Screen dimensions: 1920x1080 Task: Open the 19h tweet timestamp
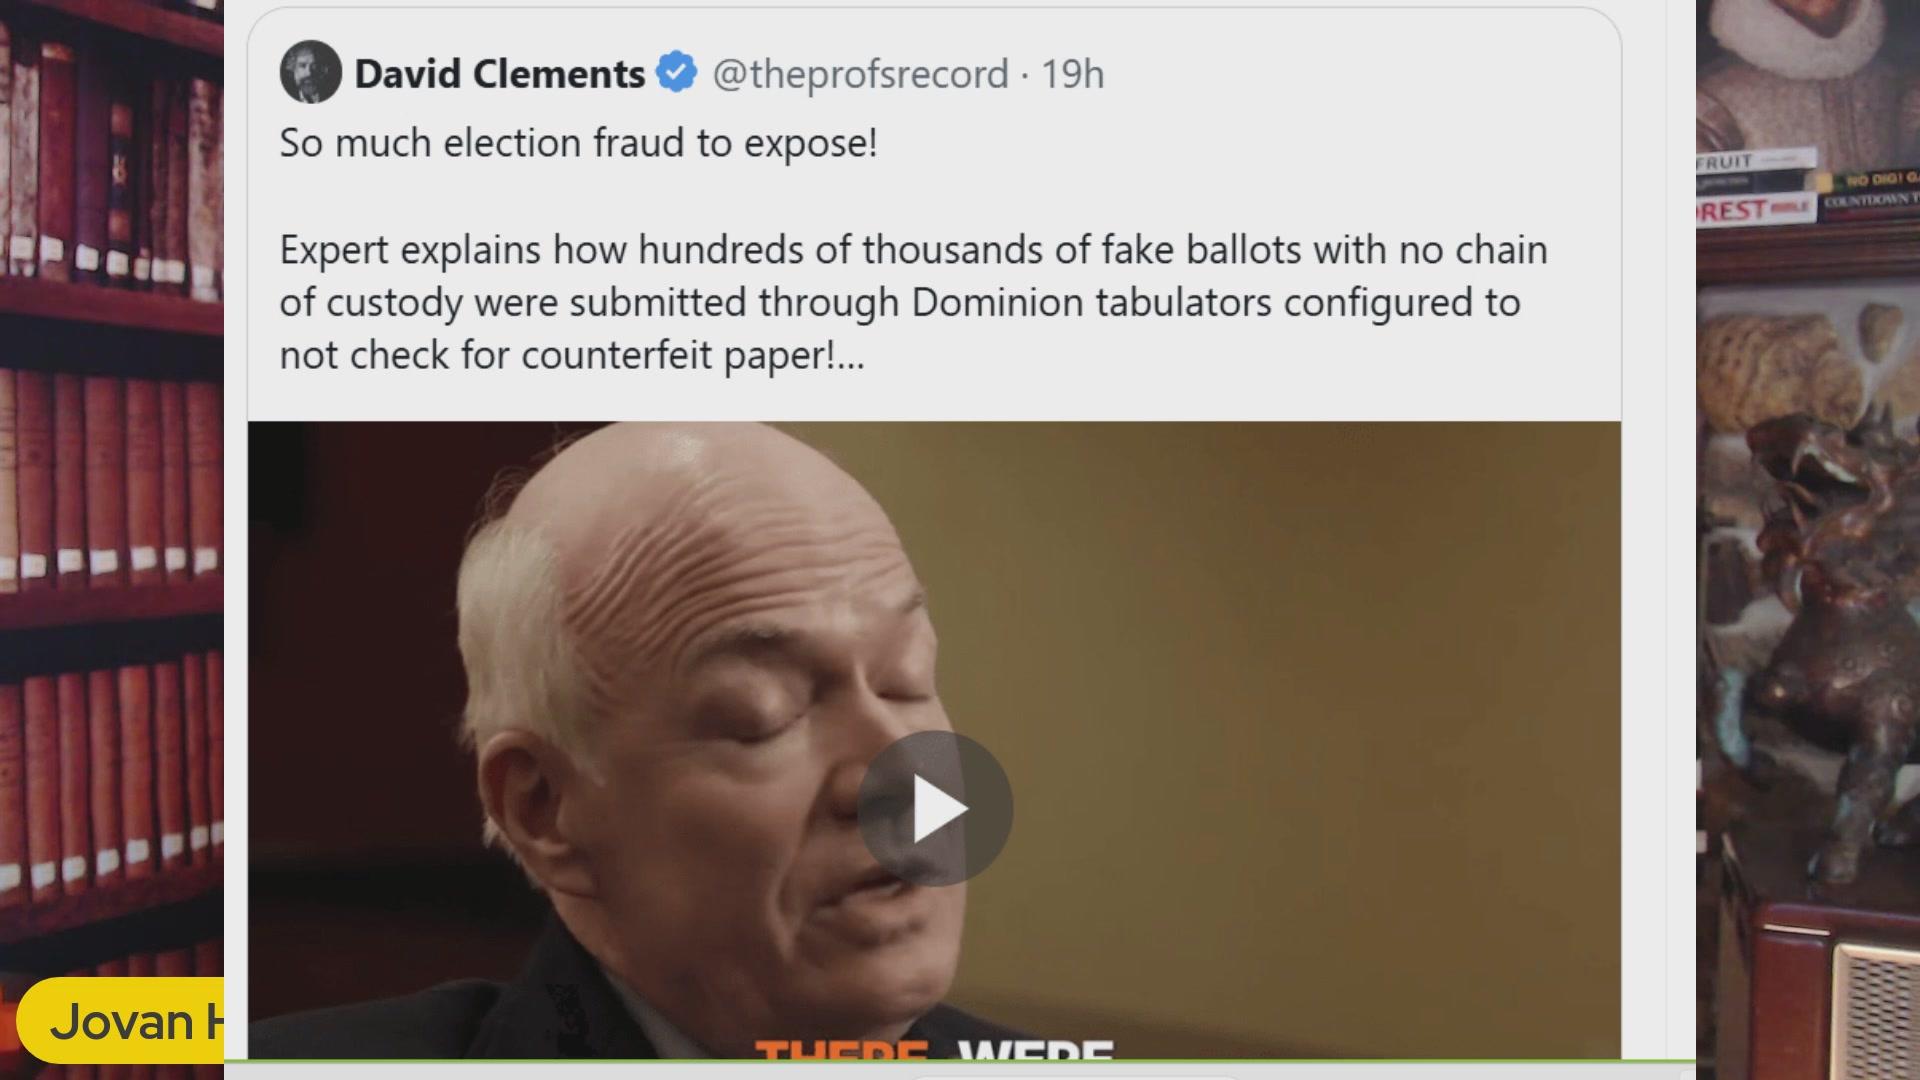pos(1072,74)
